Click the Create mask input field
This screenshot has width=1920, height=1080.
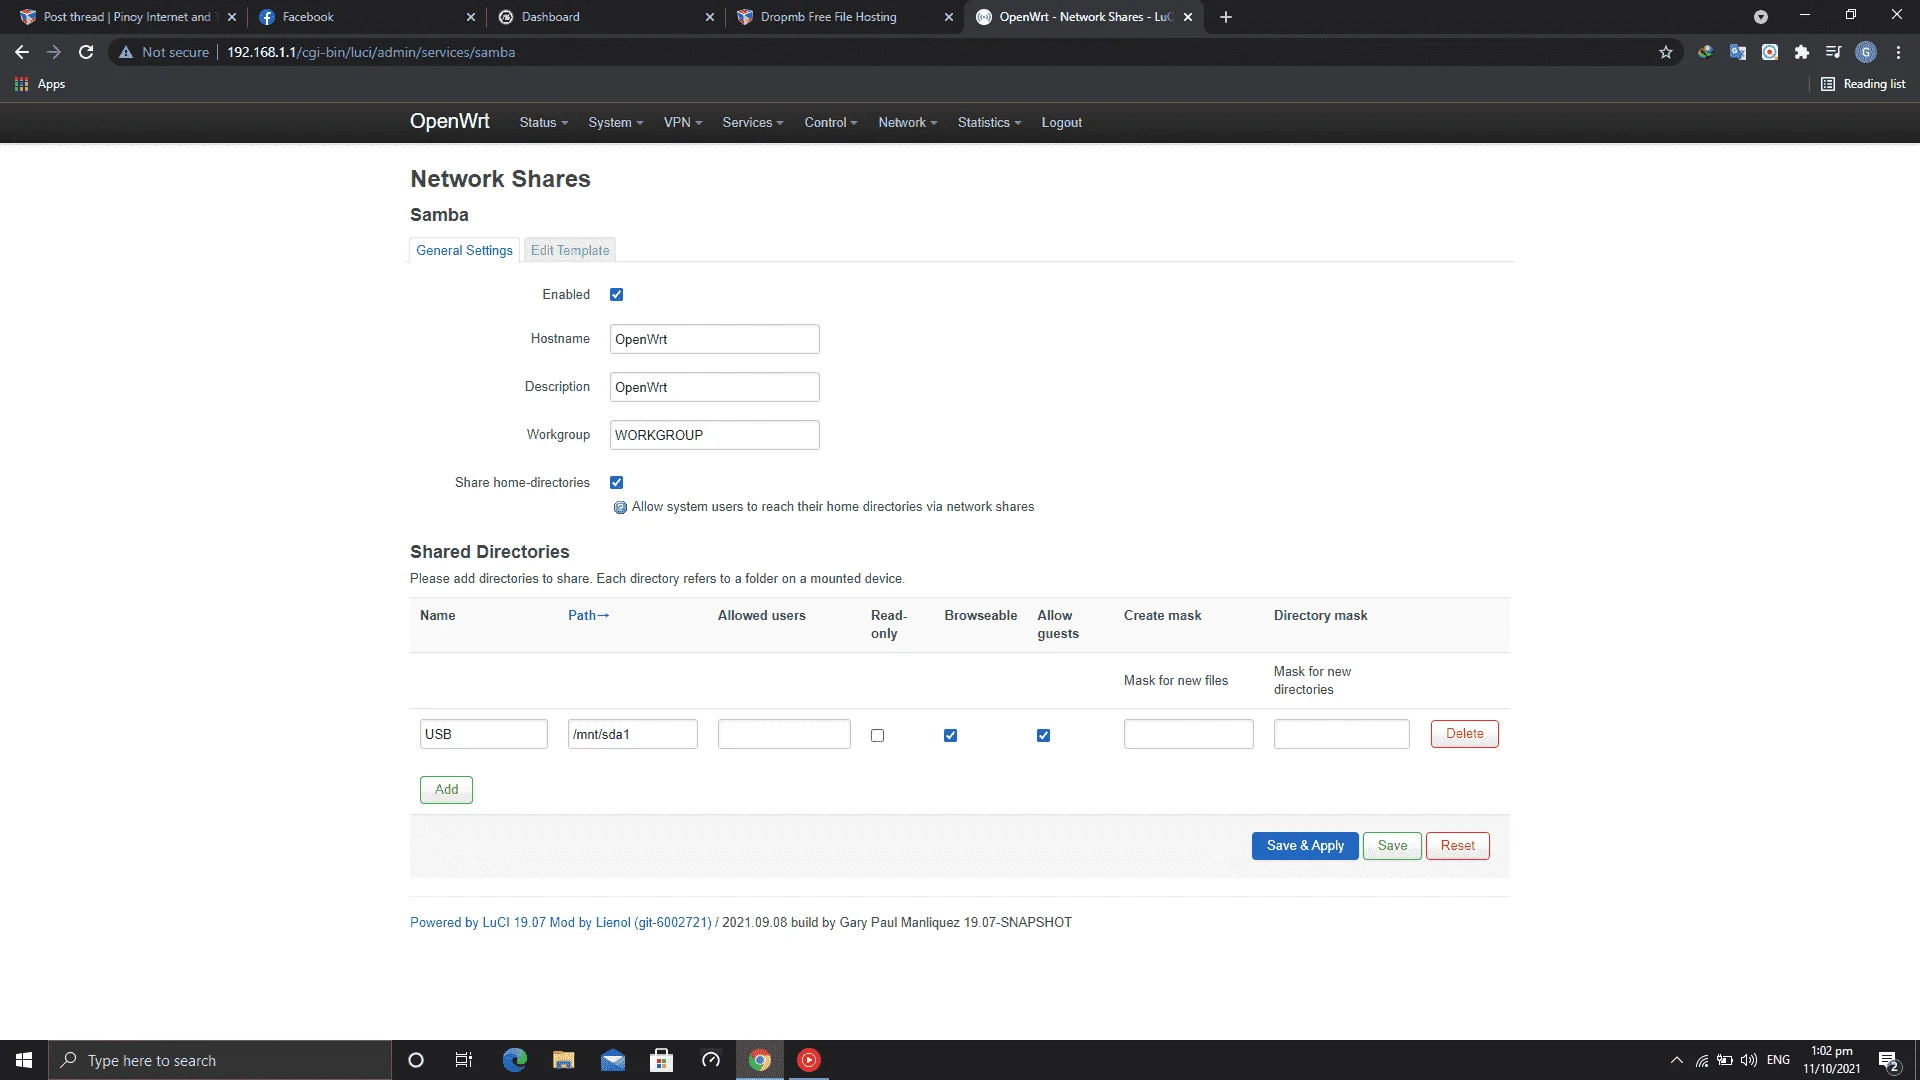pyautogui.click(x=1189, y=734)
